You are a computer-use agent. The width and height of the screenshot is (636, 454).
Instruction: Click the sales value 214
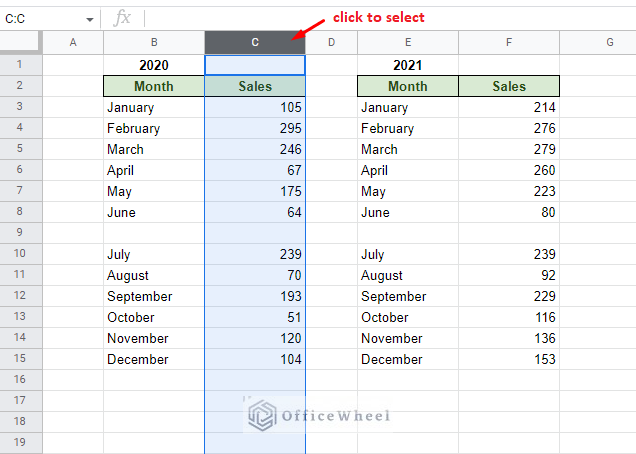(x=509, y=107)
